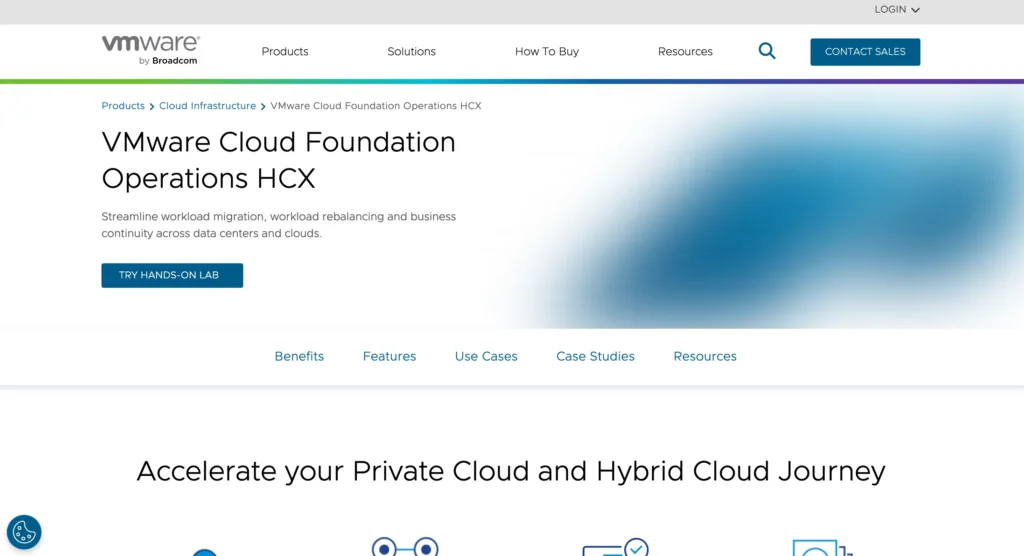Viewport: 1024px width, 556px height.
Task: Jump to Use Cases section tab
Action: (486, 356)
